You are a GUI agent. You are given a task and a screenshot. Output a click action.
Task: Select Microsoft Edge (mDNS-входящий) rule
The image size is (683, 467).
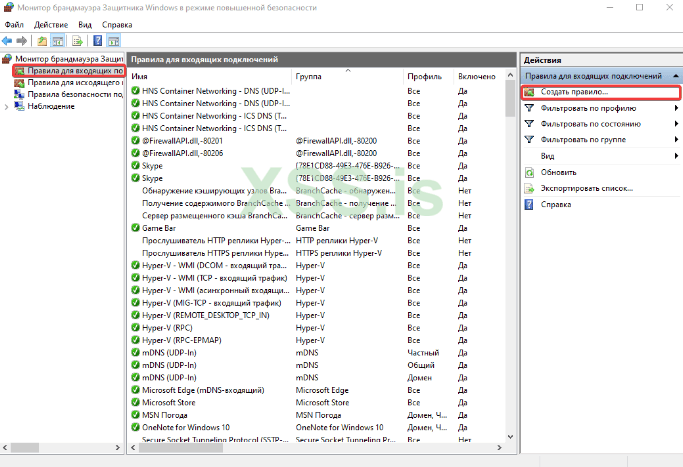(317, 390)
